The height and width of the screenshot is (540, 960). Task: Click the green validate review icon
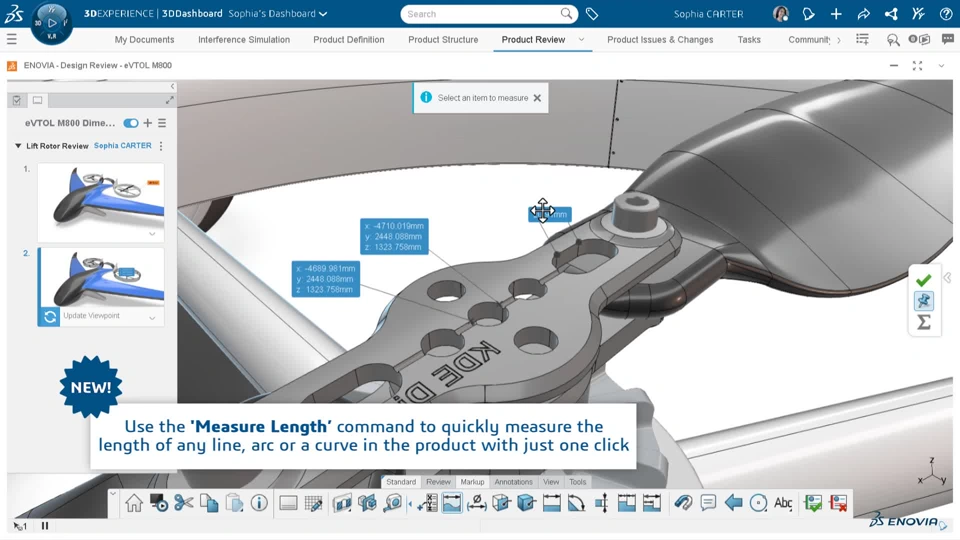(813, 503)
